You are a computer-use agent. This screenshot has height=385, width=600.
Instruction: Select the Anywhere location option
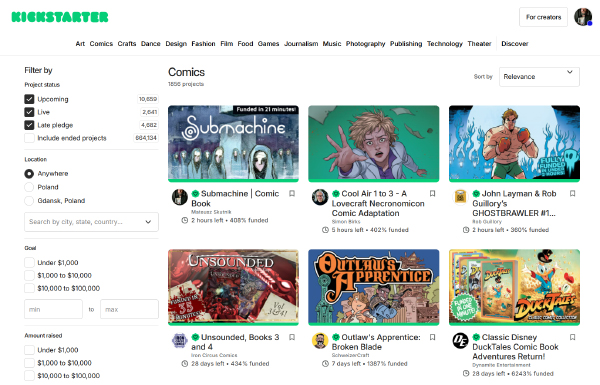29,174
